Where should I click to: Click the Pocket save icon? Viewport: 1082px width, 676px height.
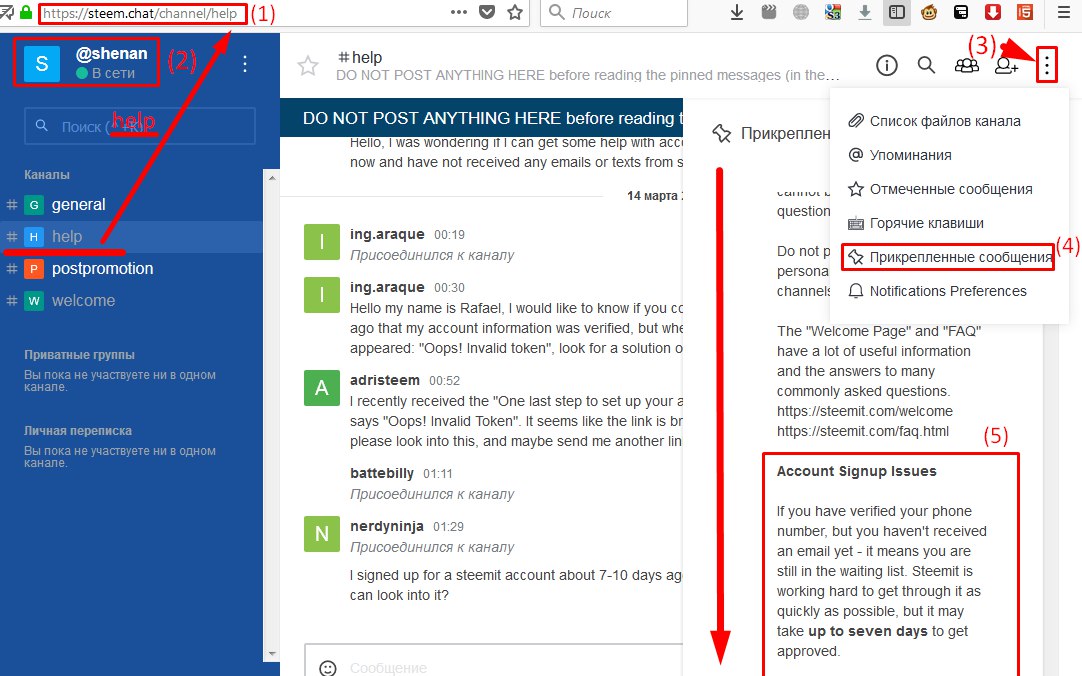487,12
